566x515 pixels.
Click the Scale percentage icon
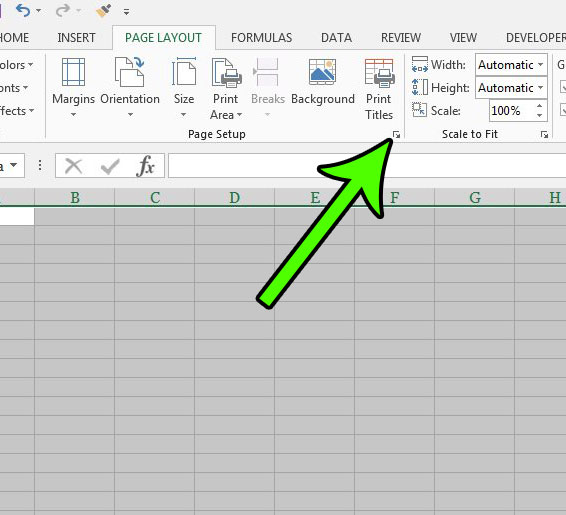[x=419, y=110]
